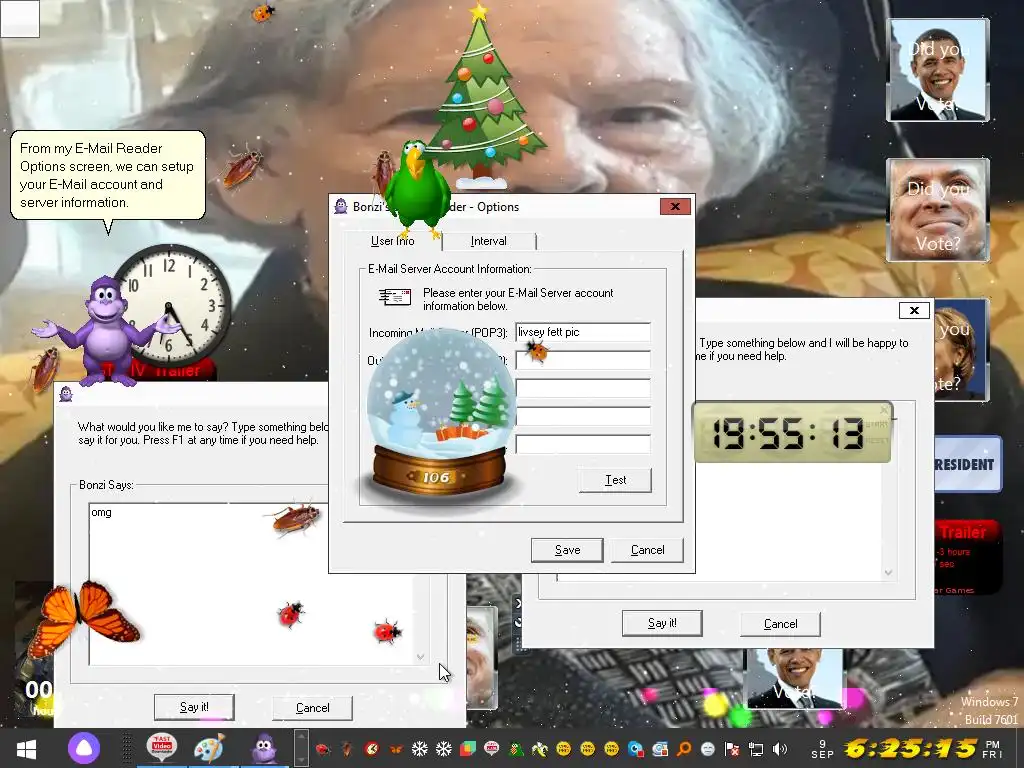Open the red clock tray icon
This screenshot has height=768, width=1024.
(372, 749)
